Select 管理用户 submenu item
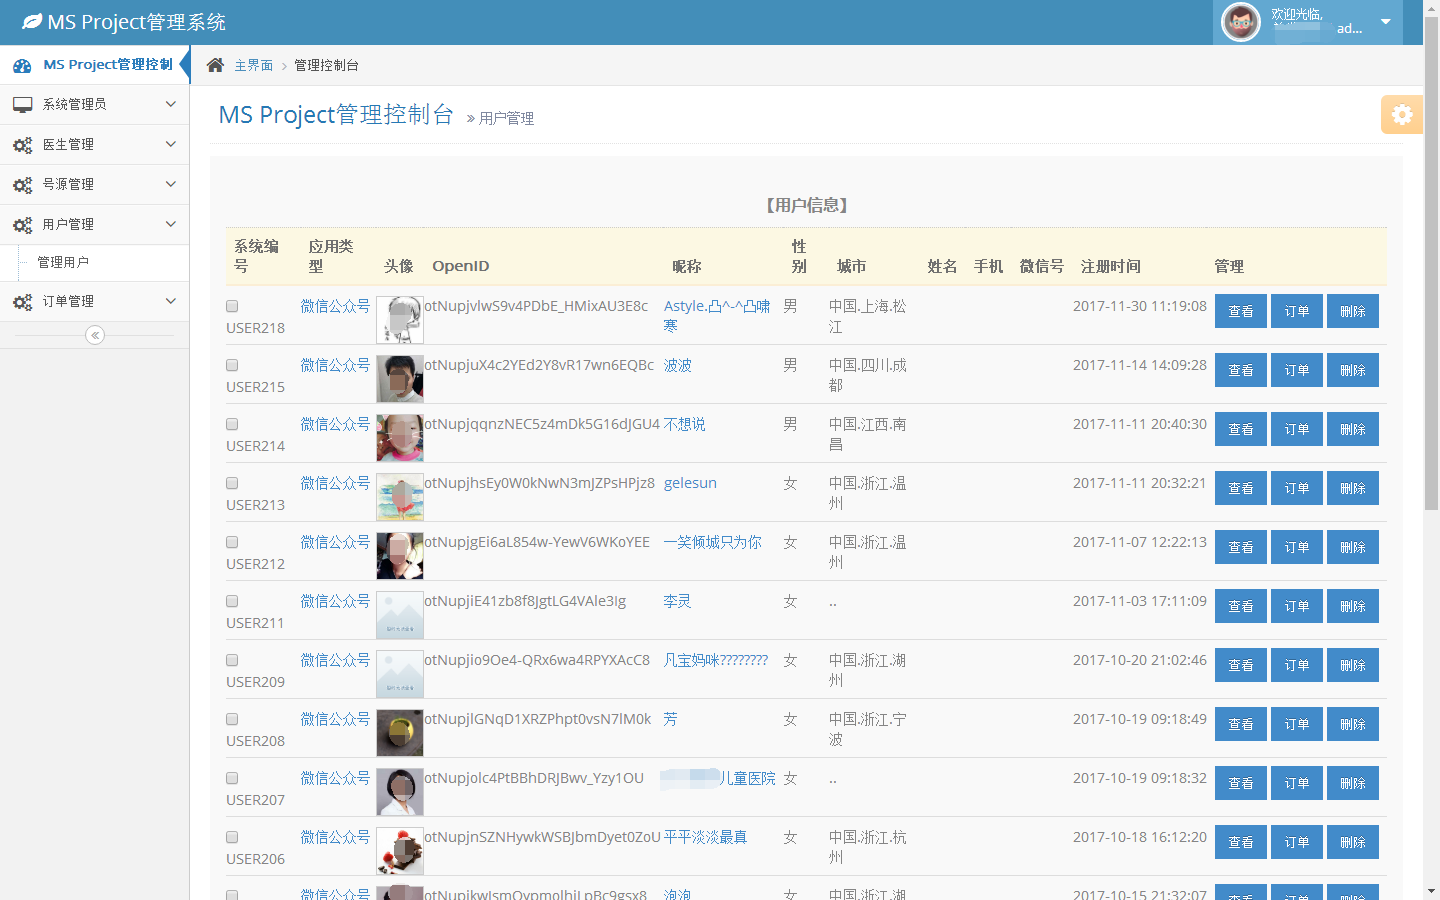This screenshot has height=900, width=1440. click(x=63, y=262)
